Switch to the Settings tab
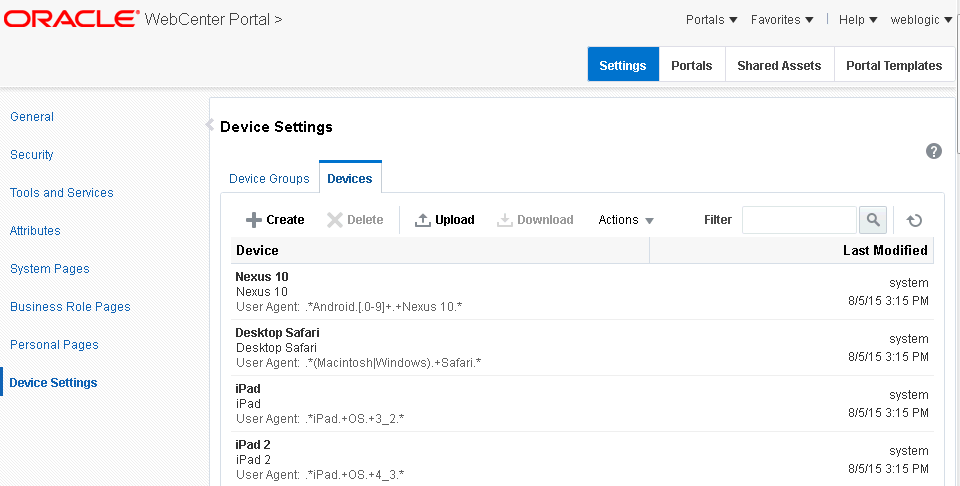960x486 pixels. [x=623, y=64]
